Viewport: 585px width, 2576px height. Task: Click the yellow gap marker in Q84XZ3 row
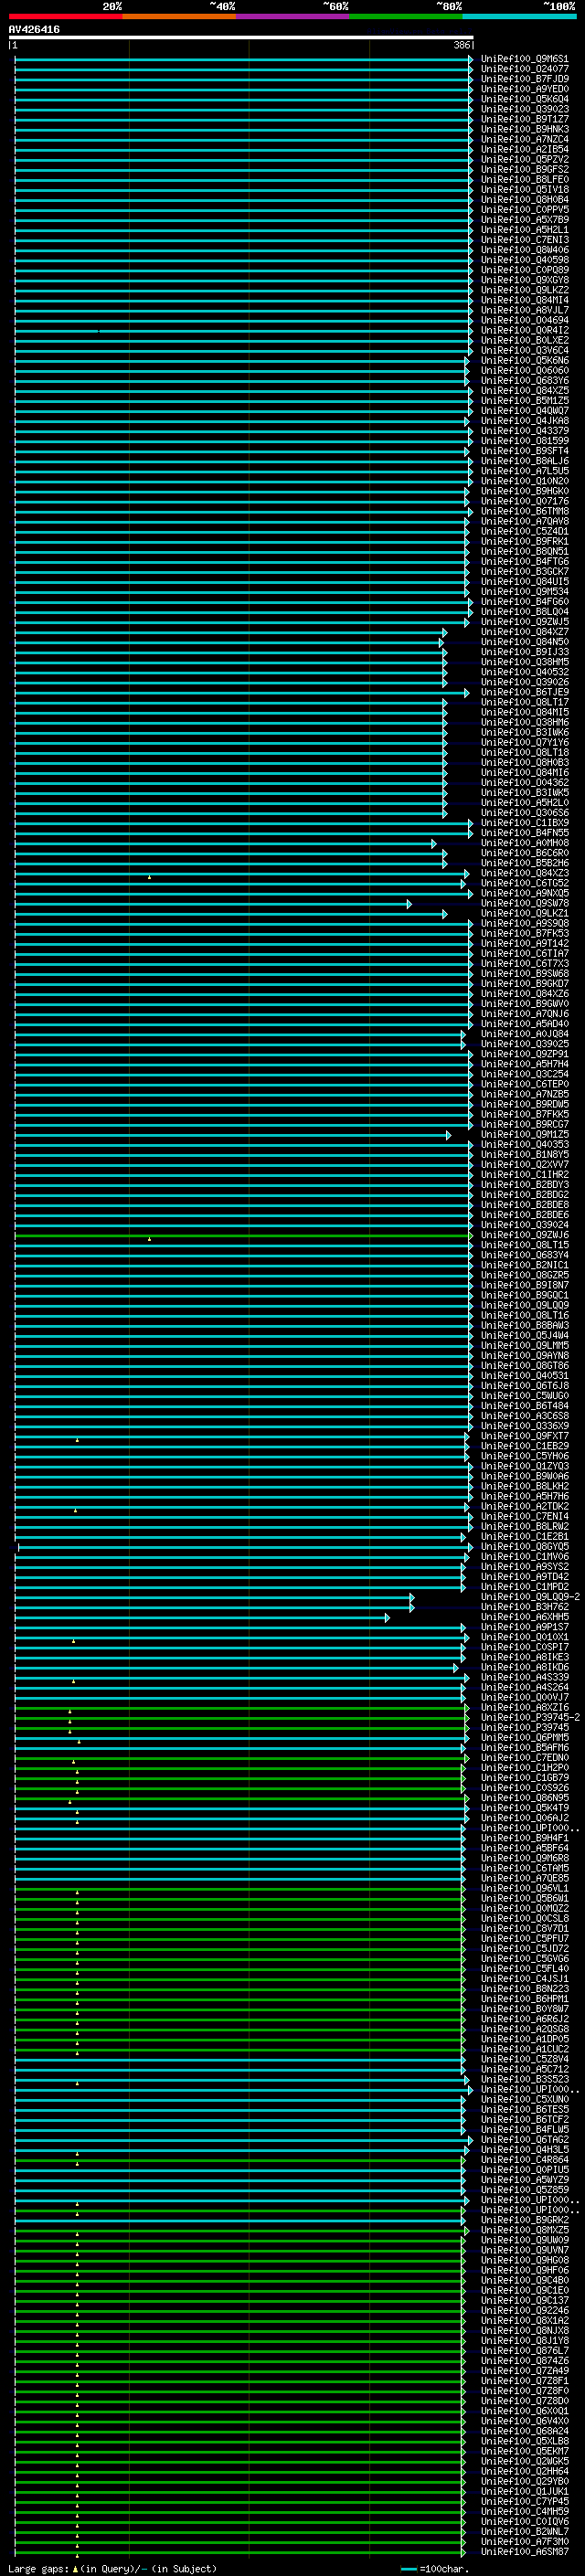pos(150,877)
